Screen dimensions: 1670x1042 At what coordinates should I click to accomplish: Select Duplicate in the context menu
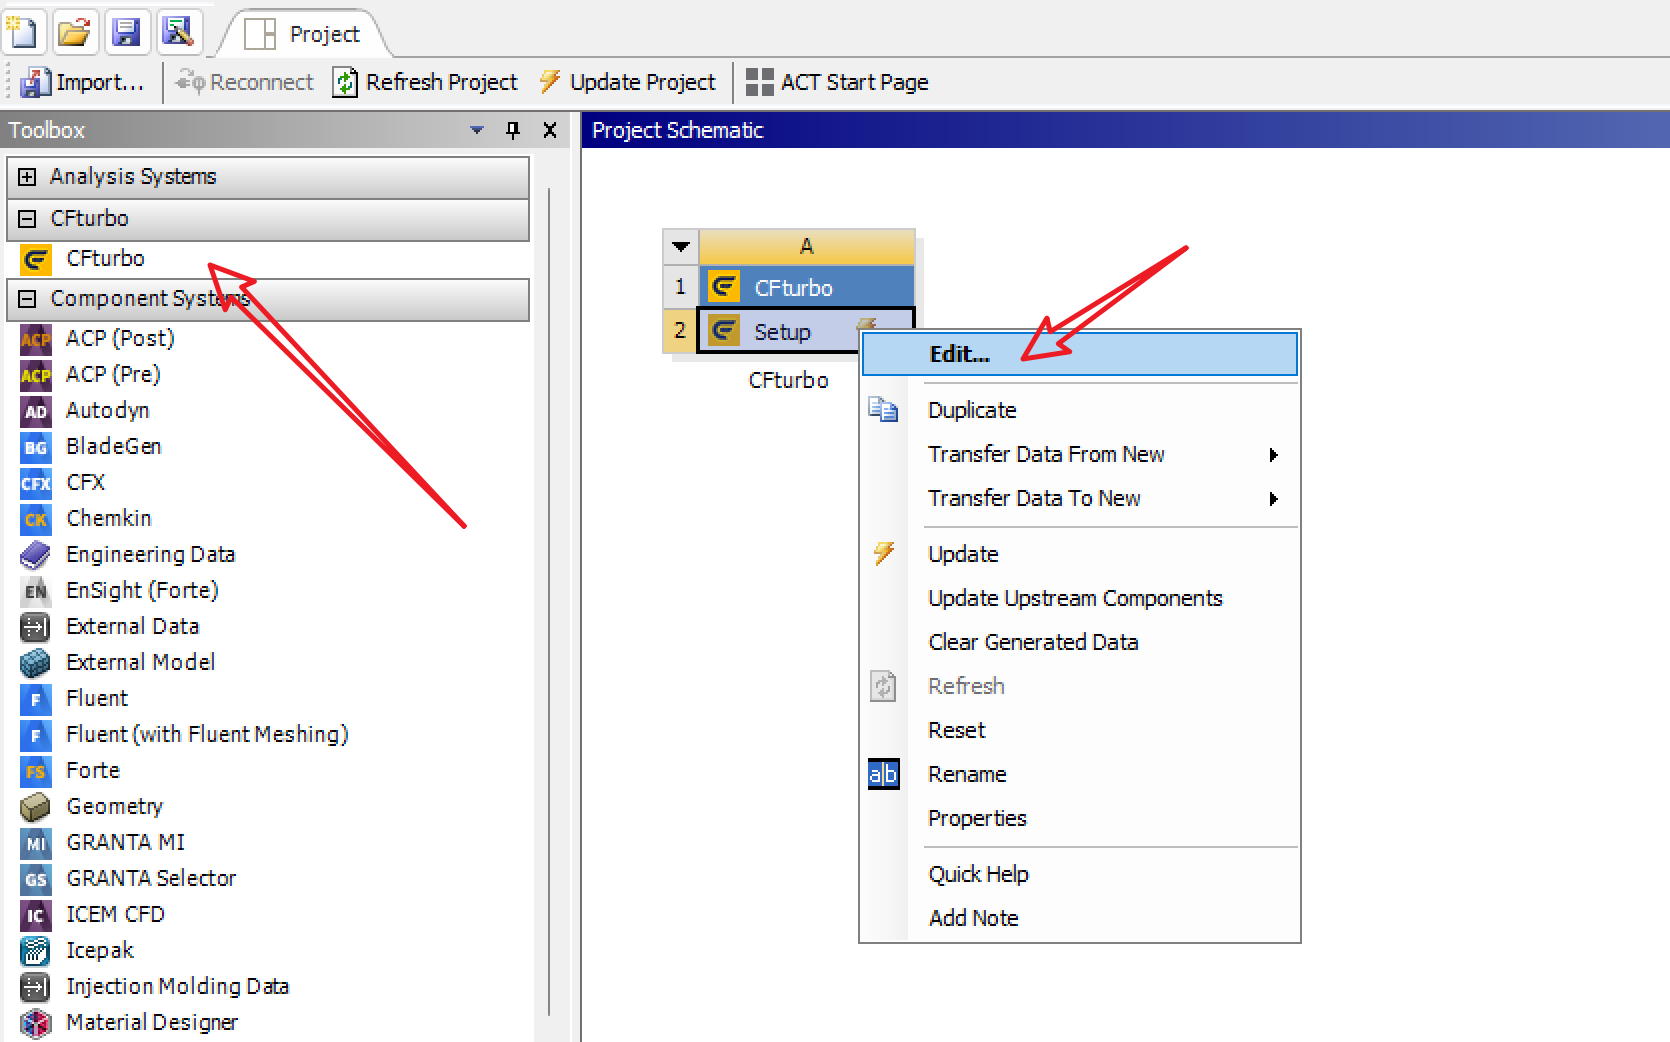(x=971, y=410)
